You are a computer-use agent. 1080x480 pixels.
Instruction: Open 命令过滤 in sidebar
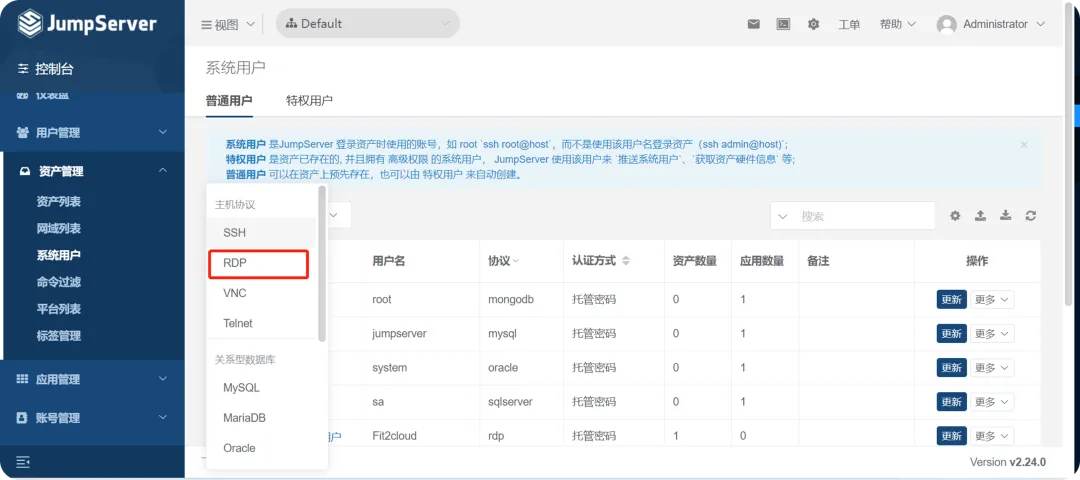pos(59,282)
